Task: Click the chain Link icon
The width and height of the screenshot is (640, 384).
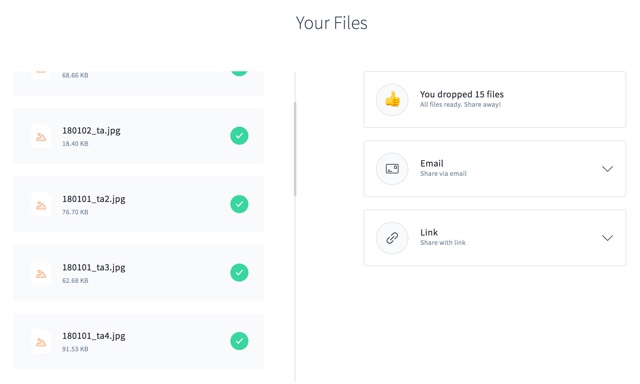Action: click(x=392, y=238)
